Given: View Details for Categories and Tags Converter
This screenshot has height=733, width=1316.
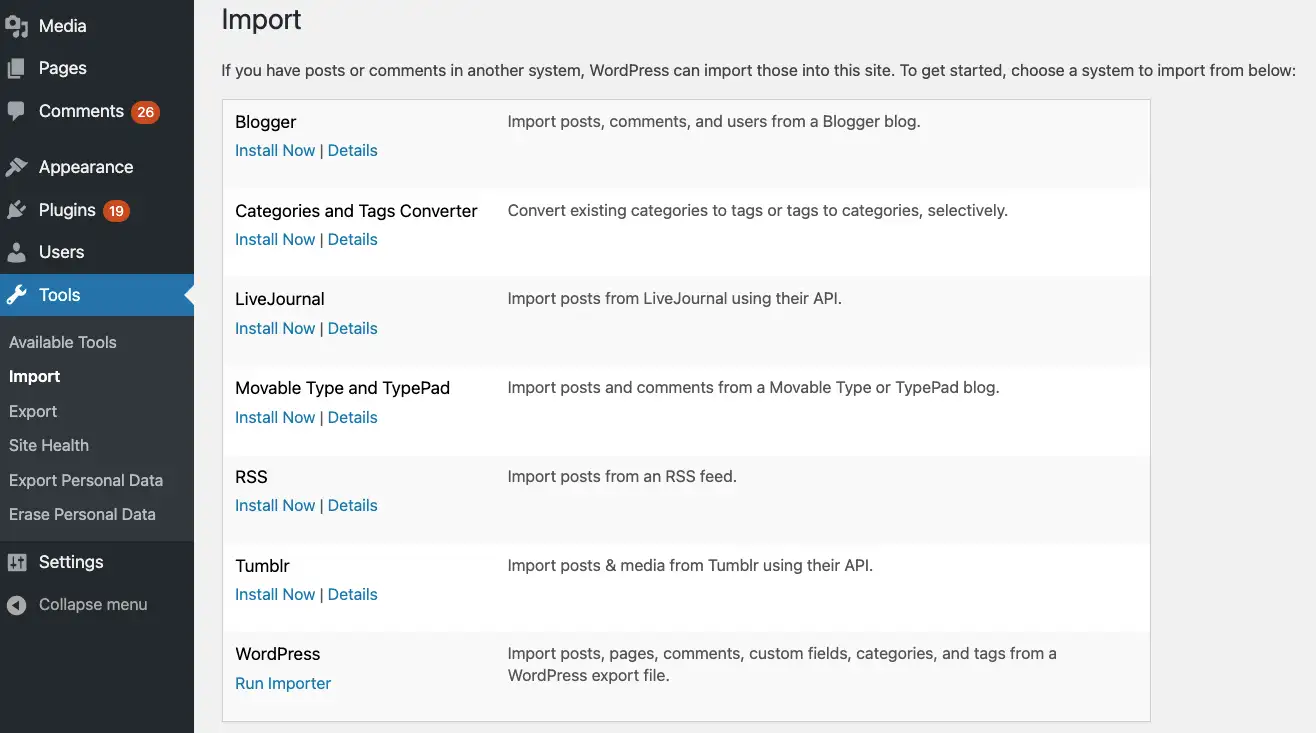Looking at the screenshot, I should click(353, 240).
